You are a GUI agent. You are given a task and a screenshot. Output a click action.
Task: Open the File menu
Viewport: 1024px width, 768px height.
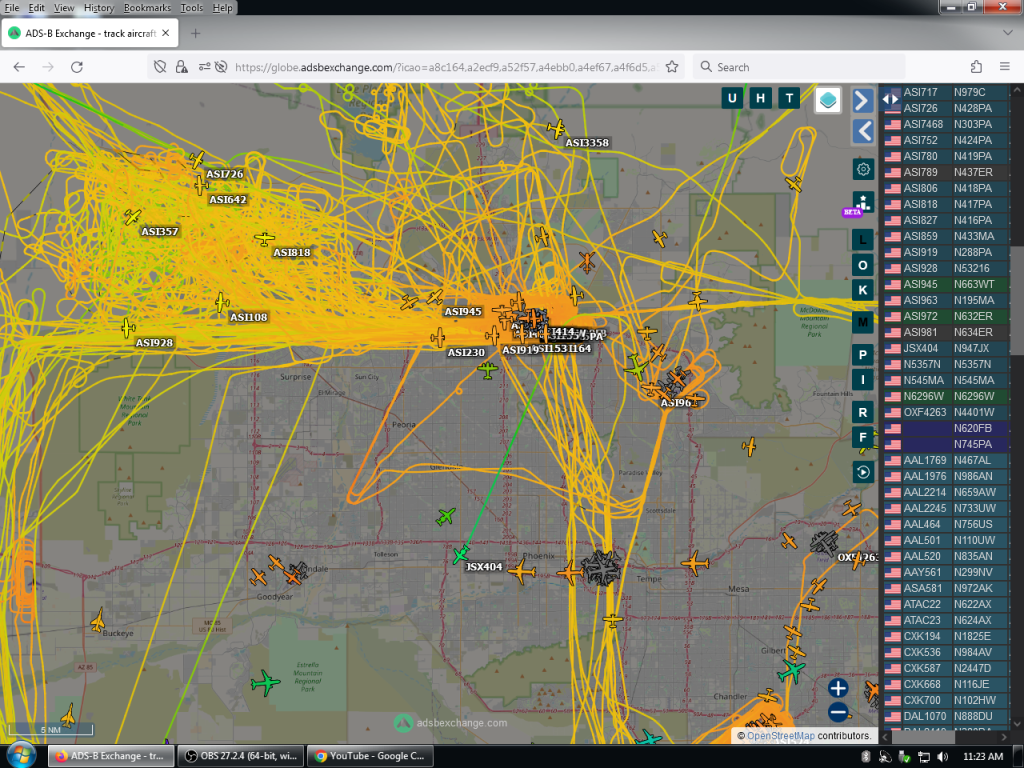12,8
